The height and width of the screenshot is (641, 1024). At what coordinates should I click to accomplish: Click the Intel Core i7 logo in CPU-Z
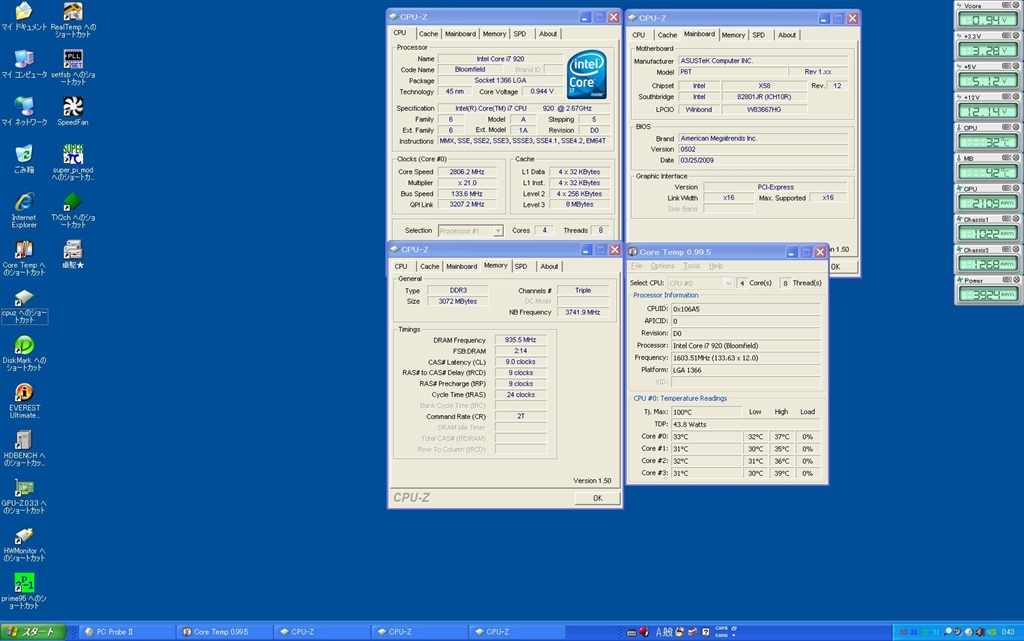click(x=586, y=74)
